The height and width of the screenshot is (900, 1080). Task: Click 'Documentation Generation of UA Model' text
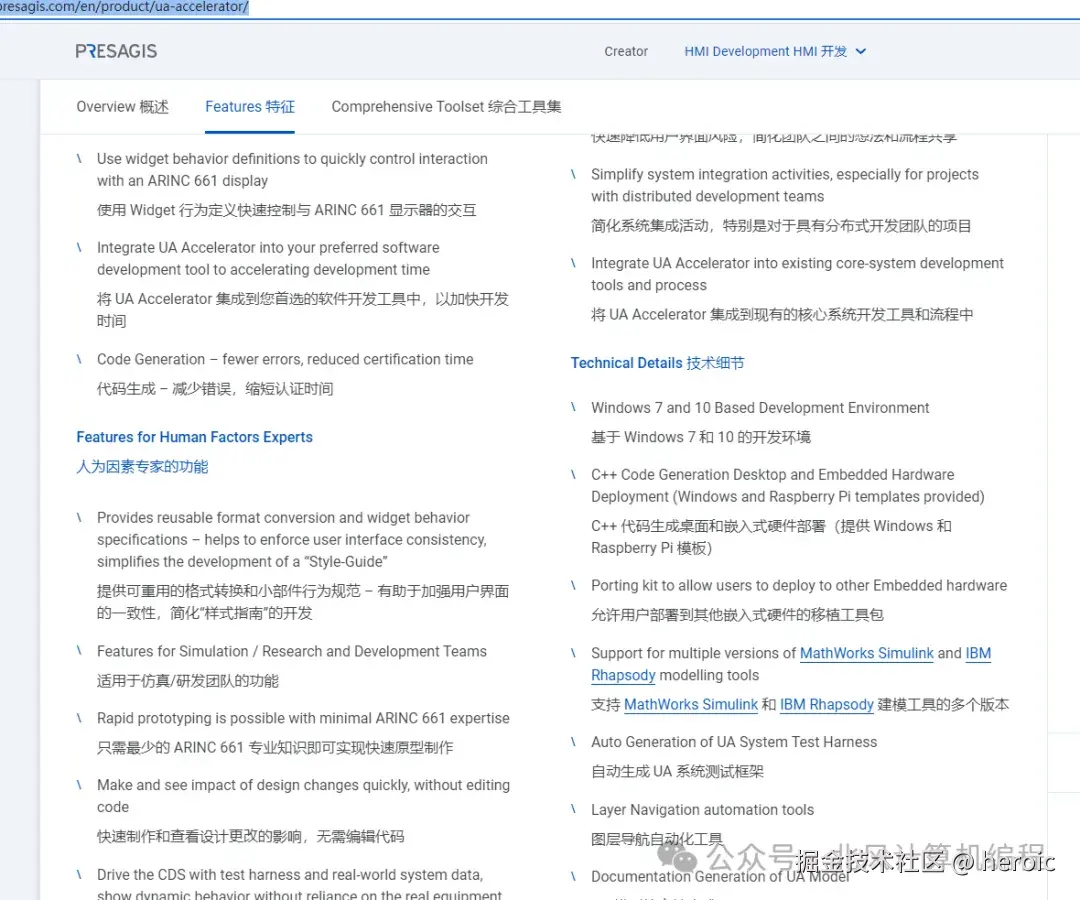[x=720, y=877]
